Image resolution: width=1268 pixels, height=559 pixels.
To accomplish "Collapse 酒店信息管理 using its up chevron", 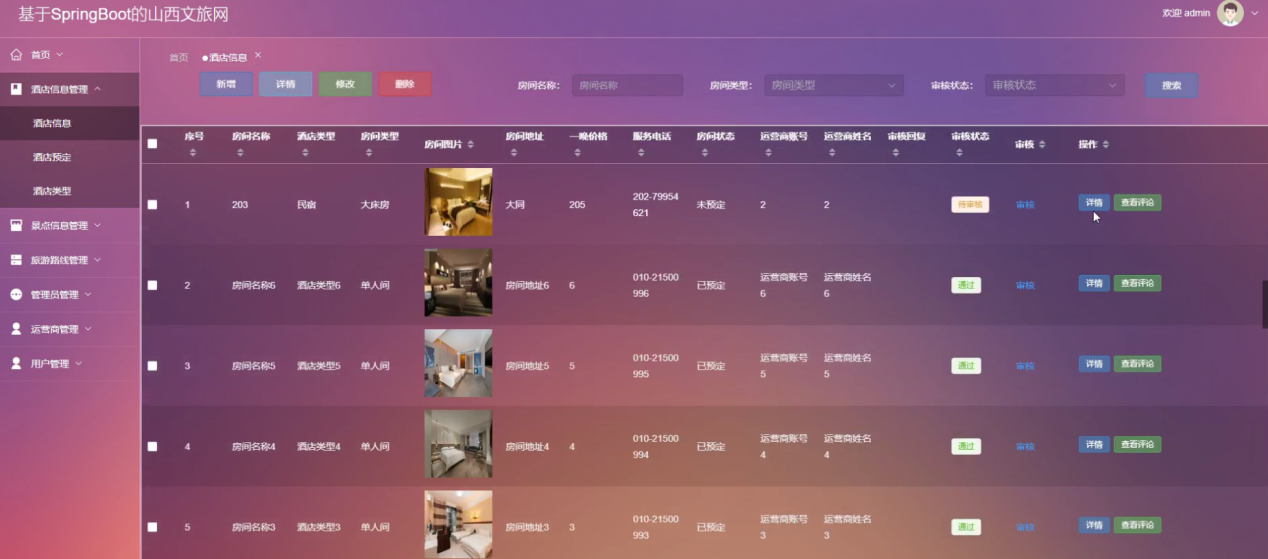I will (x=98, y=89).
